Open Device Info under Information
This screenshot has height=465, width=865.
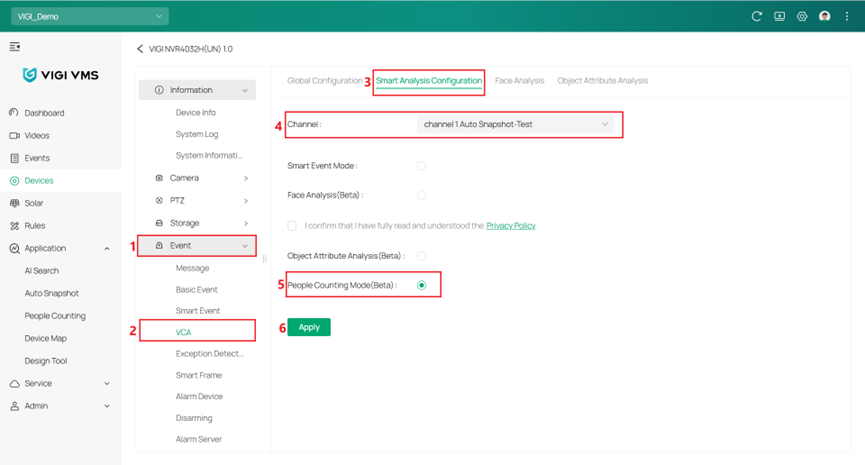click(x=196, y=113)
